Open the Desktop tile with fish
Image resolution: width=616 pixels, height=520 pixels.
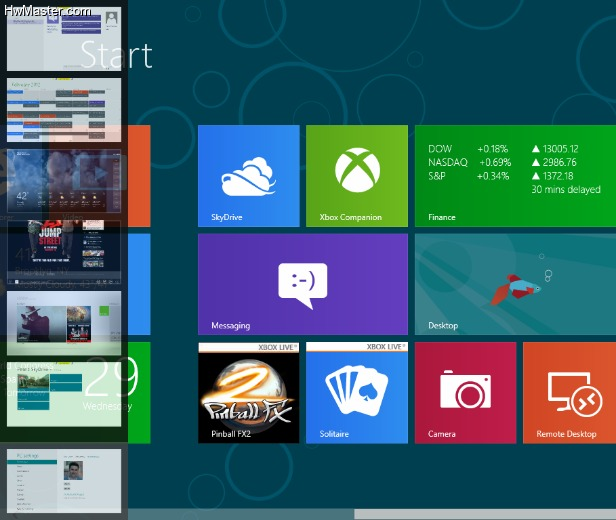coord(515,284)
